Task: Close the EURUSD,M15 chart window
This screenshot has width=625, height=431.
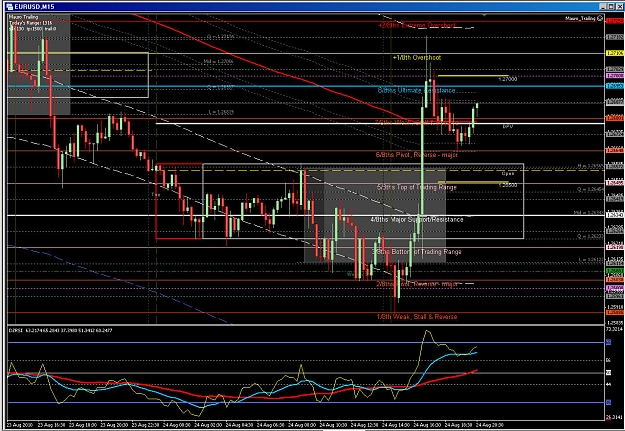Action: point(619,6)
